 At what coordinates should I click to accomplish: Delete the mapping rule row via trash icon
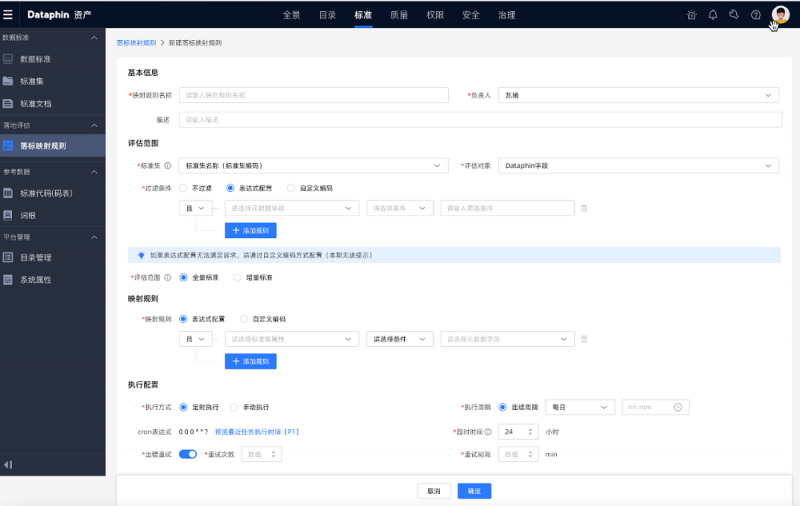point(584,339)
